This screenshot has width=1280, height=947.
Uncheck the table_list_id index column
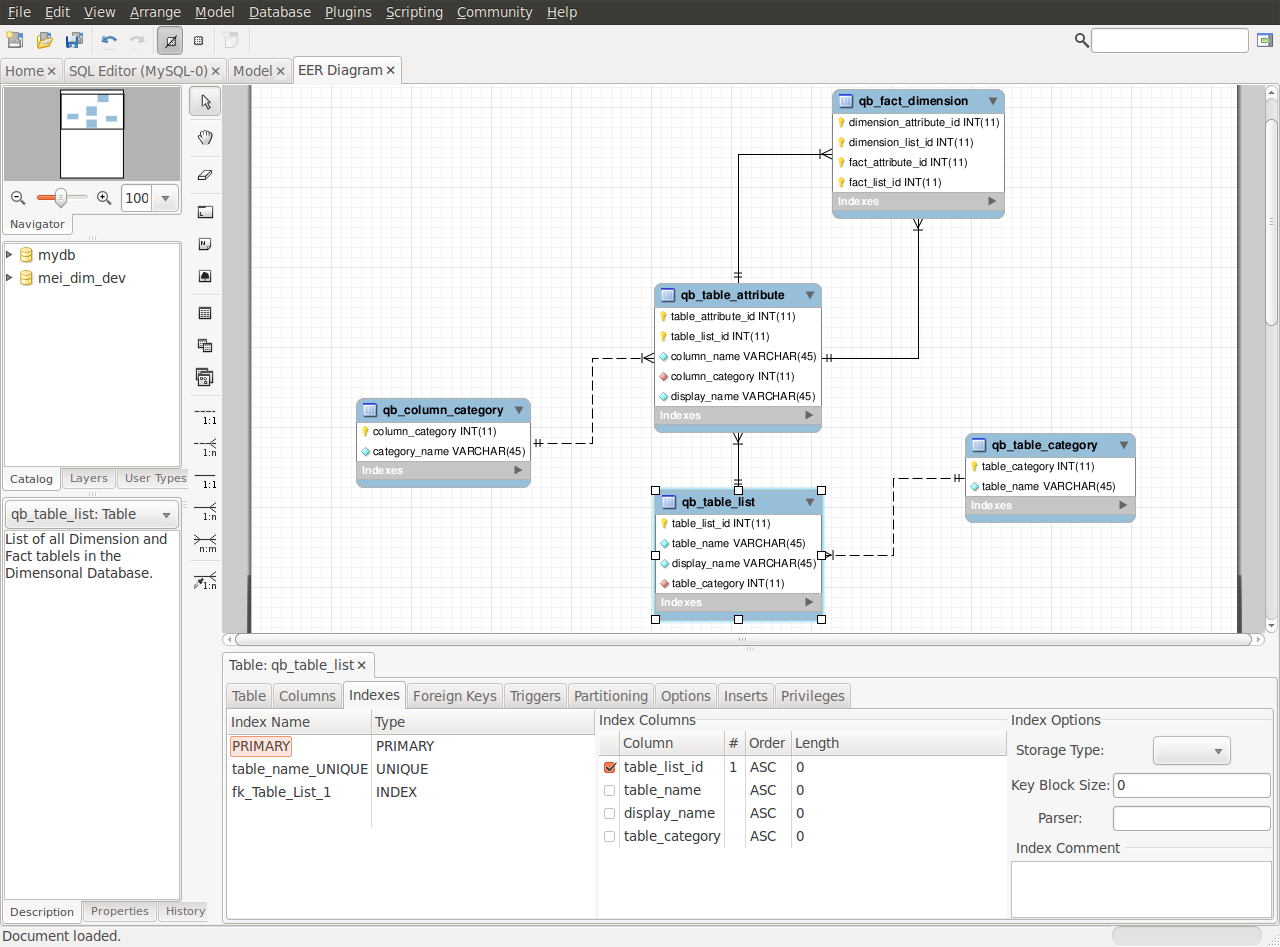pyautogui.click(x=609, y=767)
